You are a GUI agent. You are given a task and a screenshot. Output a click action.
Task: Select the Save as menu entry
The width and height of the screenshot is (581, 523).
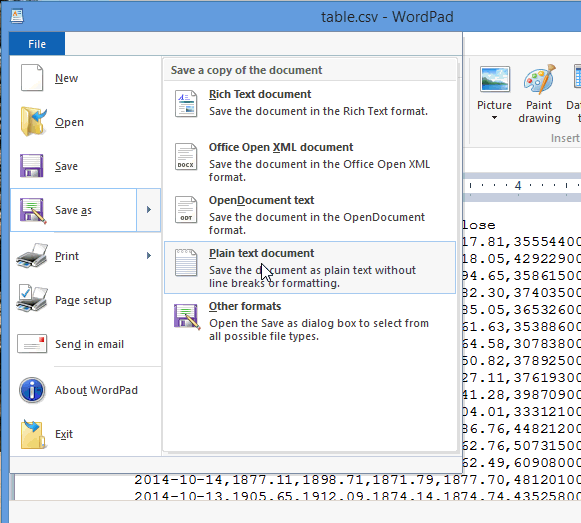tap(73, 210)
